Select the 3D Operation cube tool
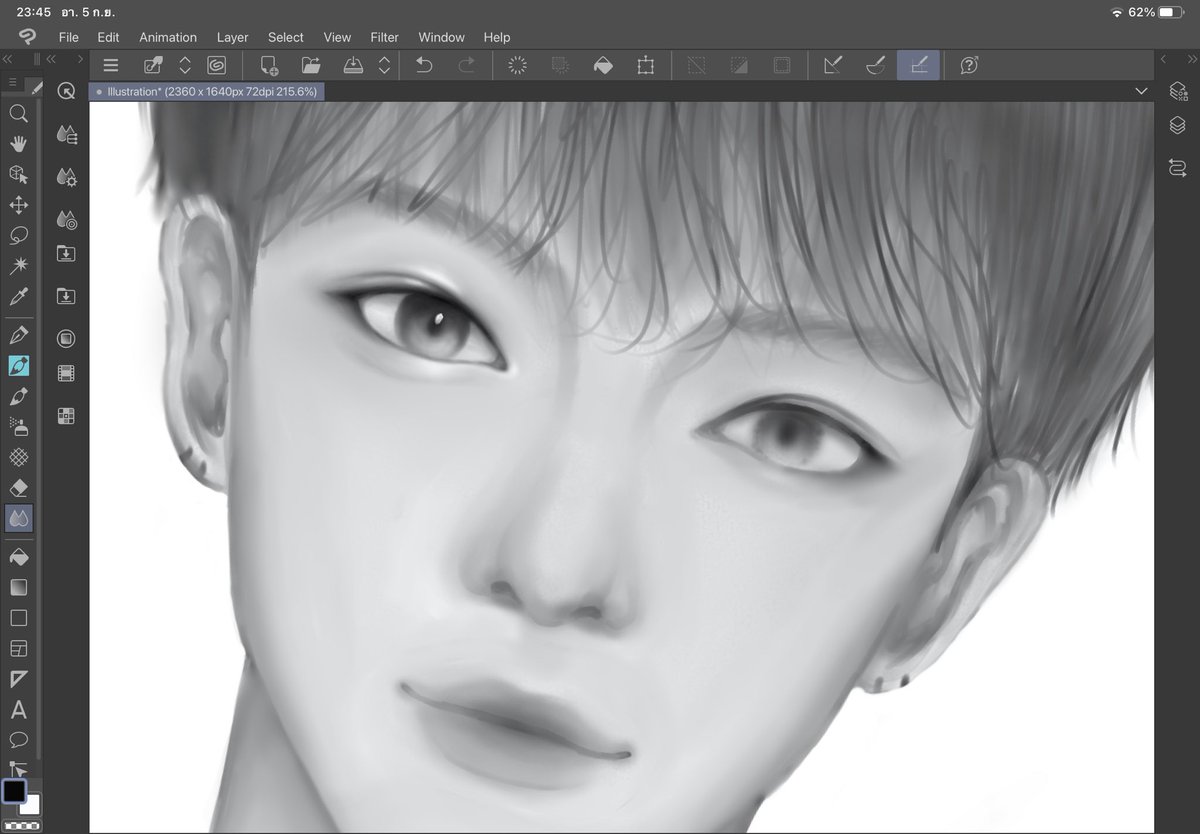Screen dimensions: 1200x834 tap(18, 174)
